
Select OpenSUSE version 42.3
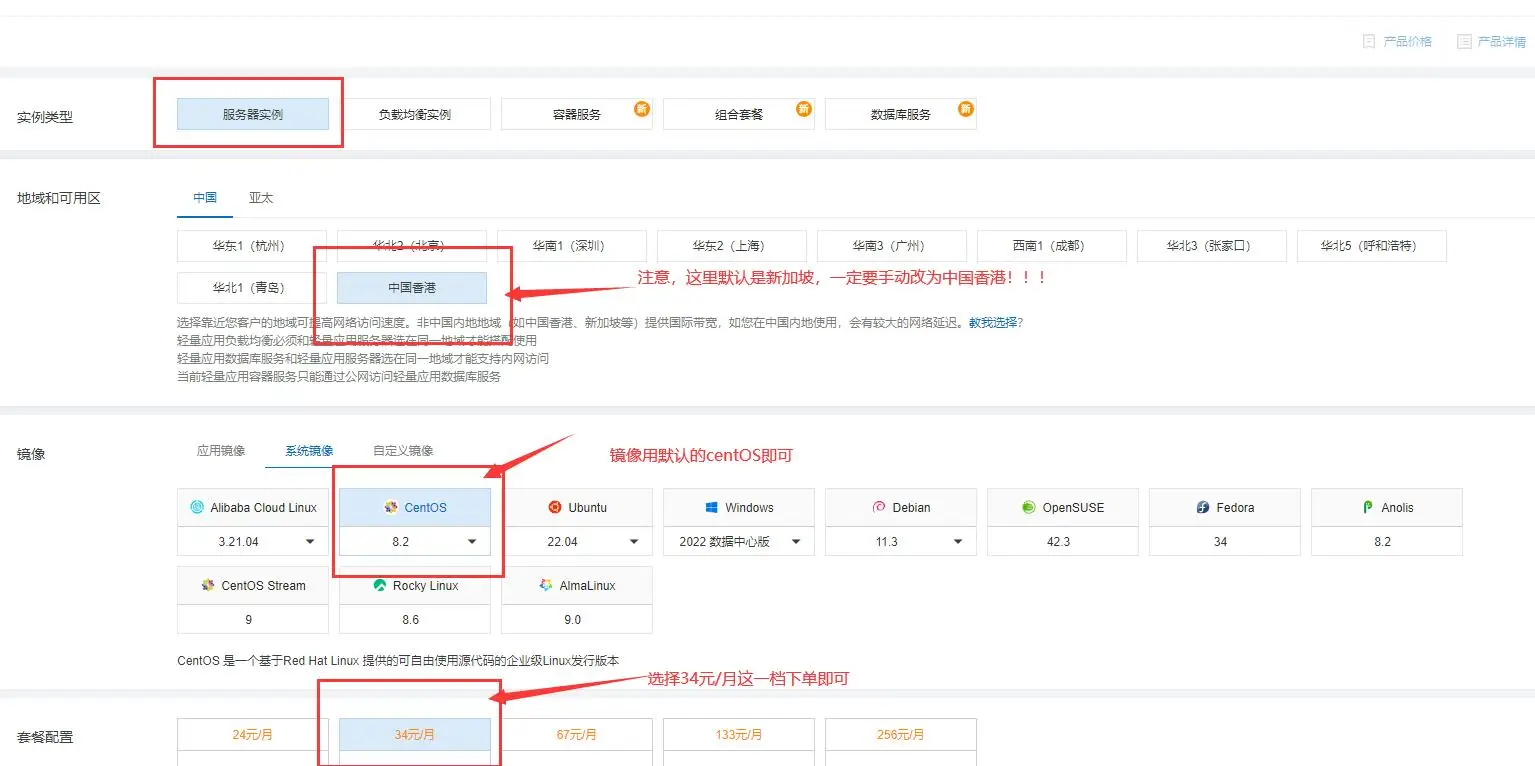tap(1063, 541)
